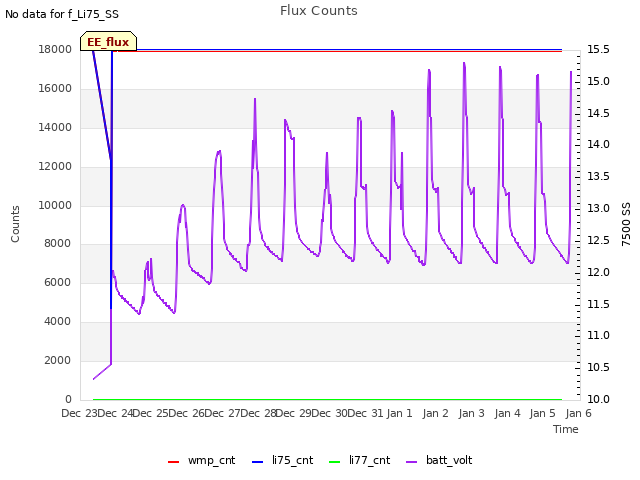Click the green li77_cnt legend swatch
The image size is (640, 480).
(334, 462)
